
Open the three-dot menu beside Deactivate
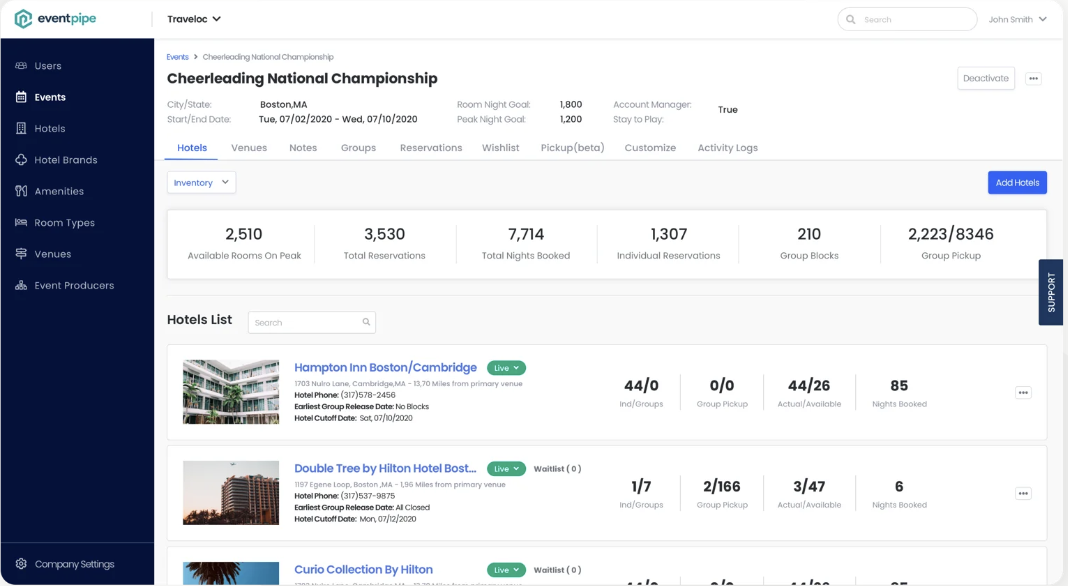1034,79
